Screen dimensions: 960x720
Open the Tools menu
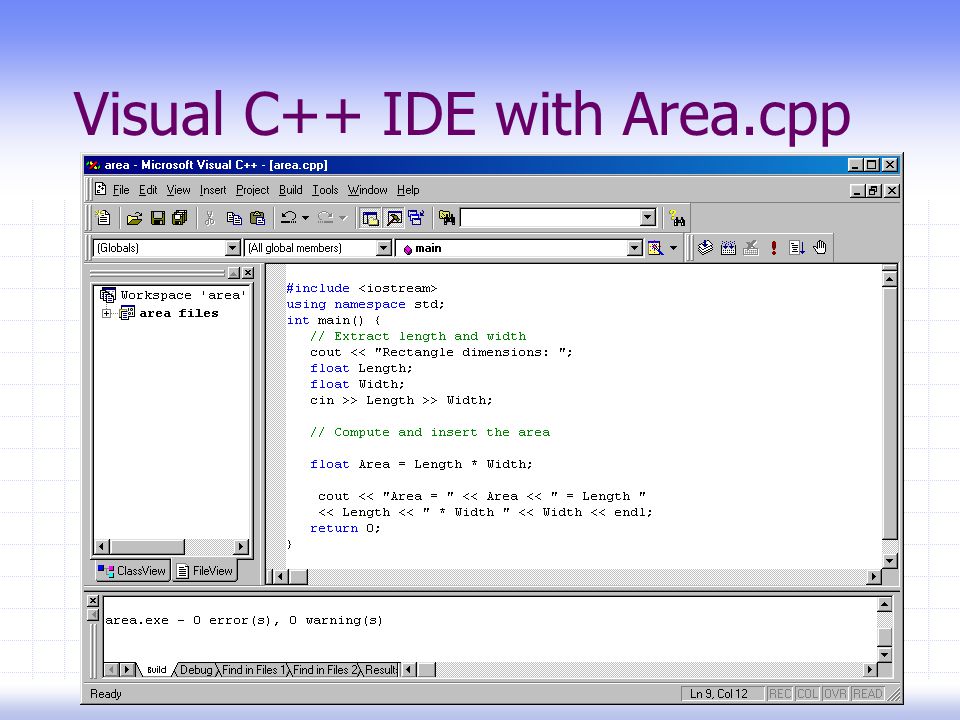coord(325,190)
